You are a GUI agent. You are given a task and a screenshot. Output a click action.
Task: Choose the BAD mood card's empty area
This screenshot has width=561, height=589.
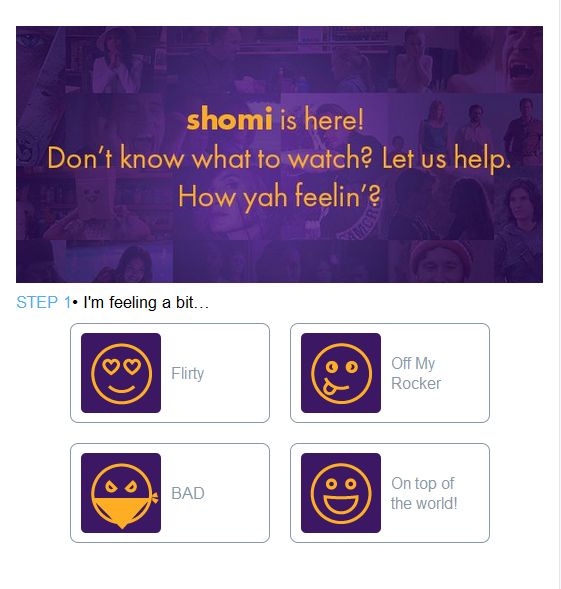[x=237, y=493]
